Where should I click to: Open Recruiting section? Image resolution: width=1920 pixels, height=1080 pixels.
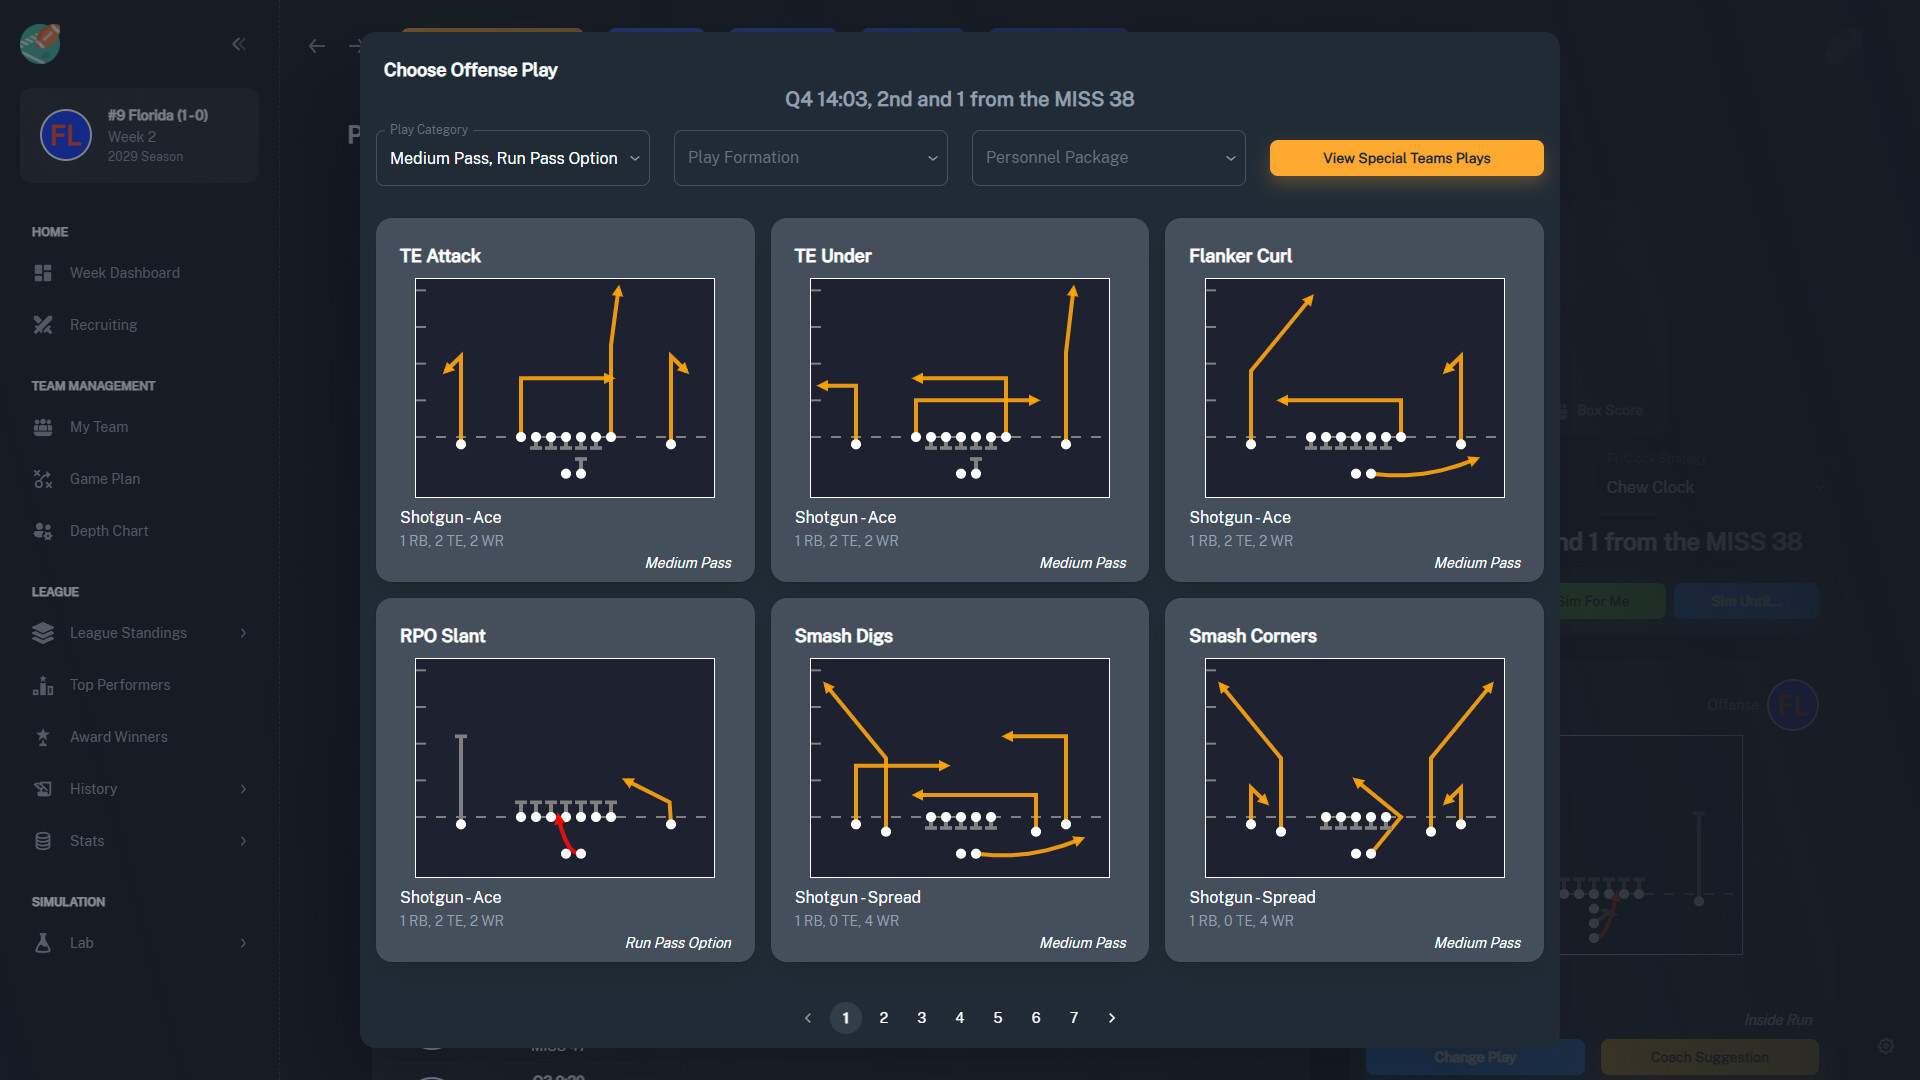click(103, 324)
